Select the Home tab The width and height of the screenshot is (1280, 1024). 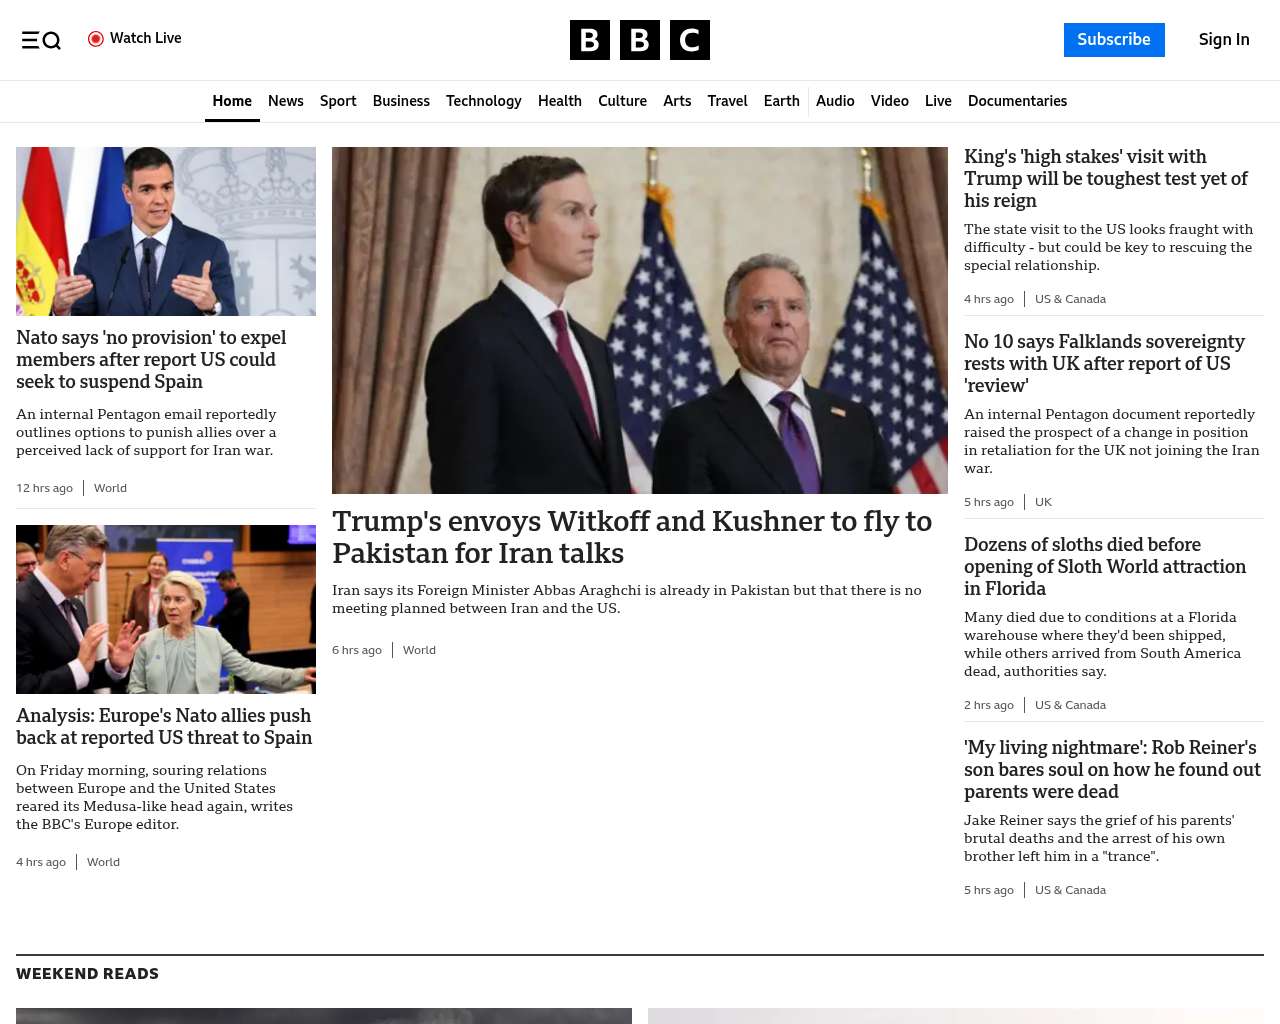232,101
